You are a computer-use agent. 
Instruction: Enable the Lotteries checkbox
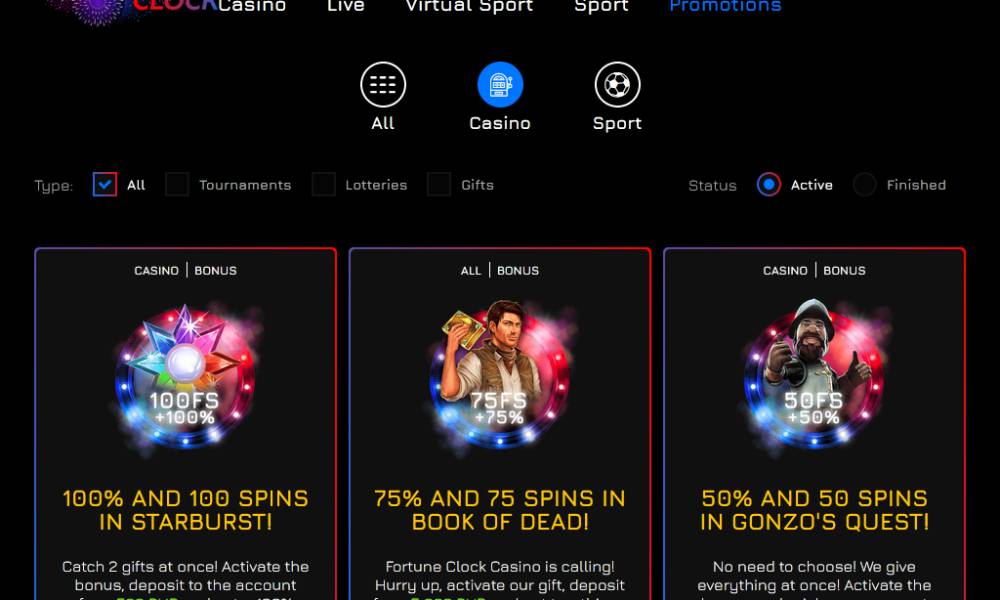click(x=323, y=184)
